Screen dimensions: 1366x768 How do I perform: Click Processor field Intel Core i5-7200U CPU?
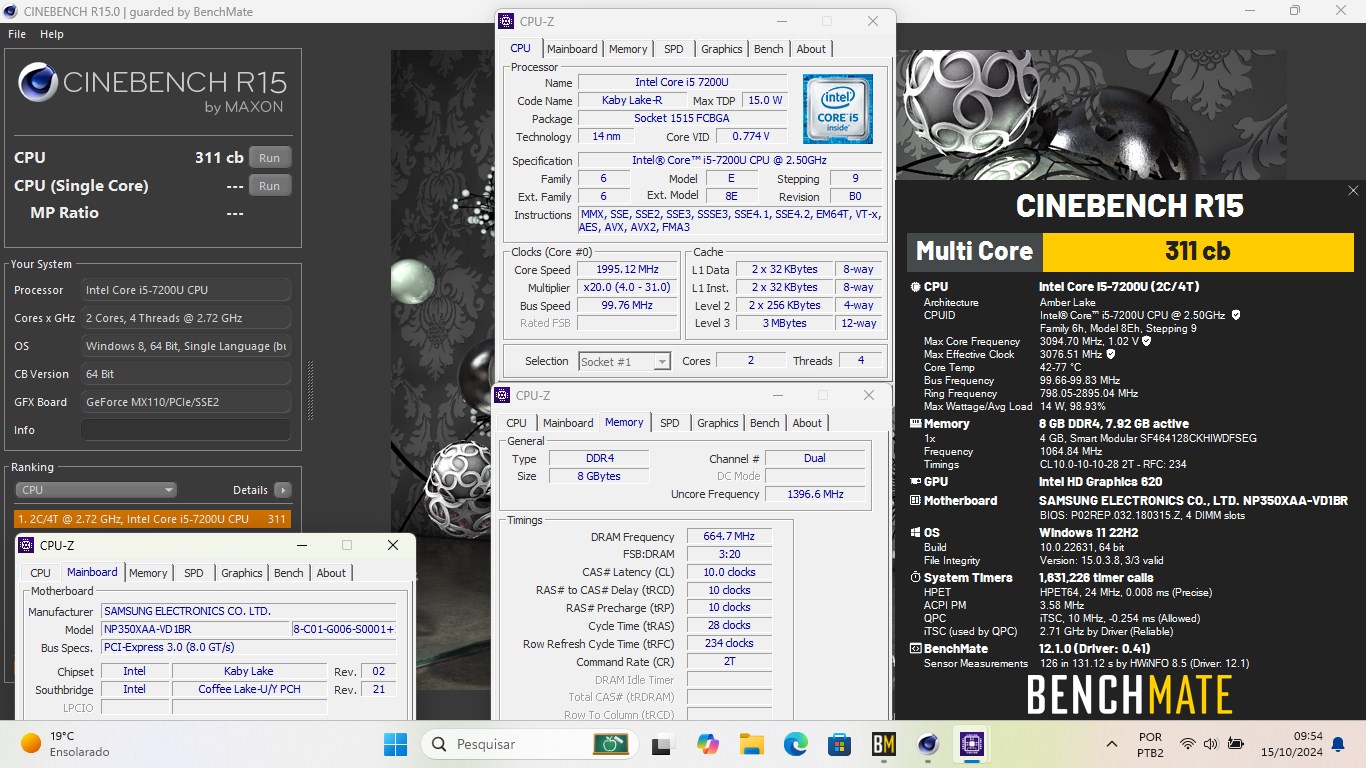186,290
